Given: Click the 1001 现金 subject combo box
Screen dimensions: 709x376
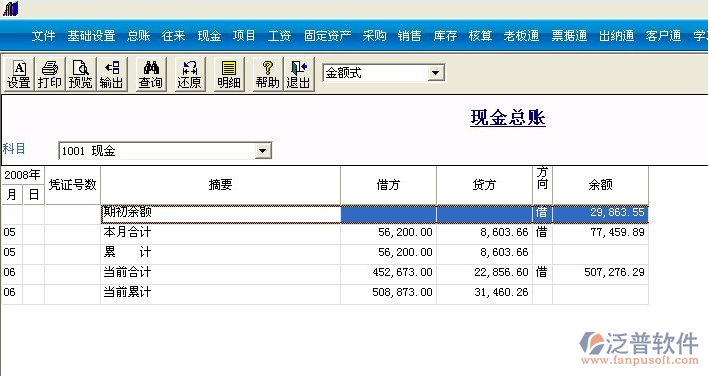Looking at the screenshot, I should (165, 151).
